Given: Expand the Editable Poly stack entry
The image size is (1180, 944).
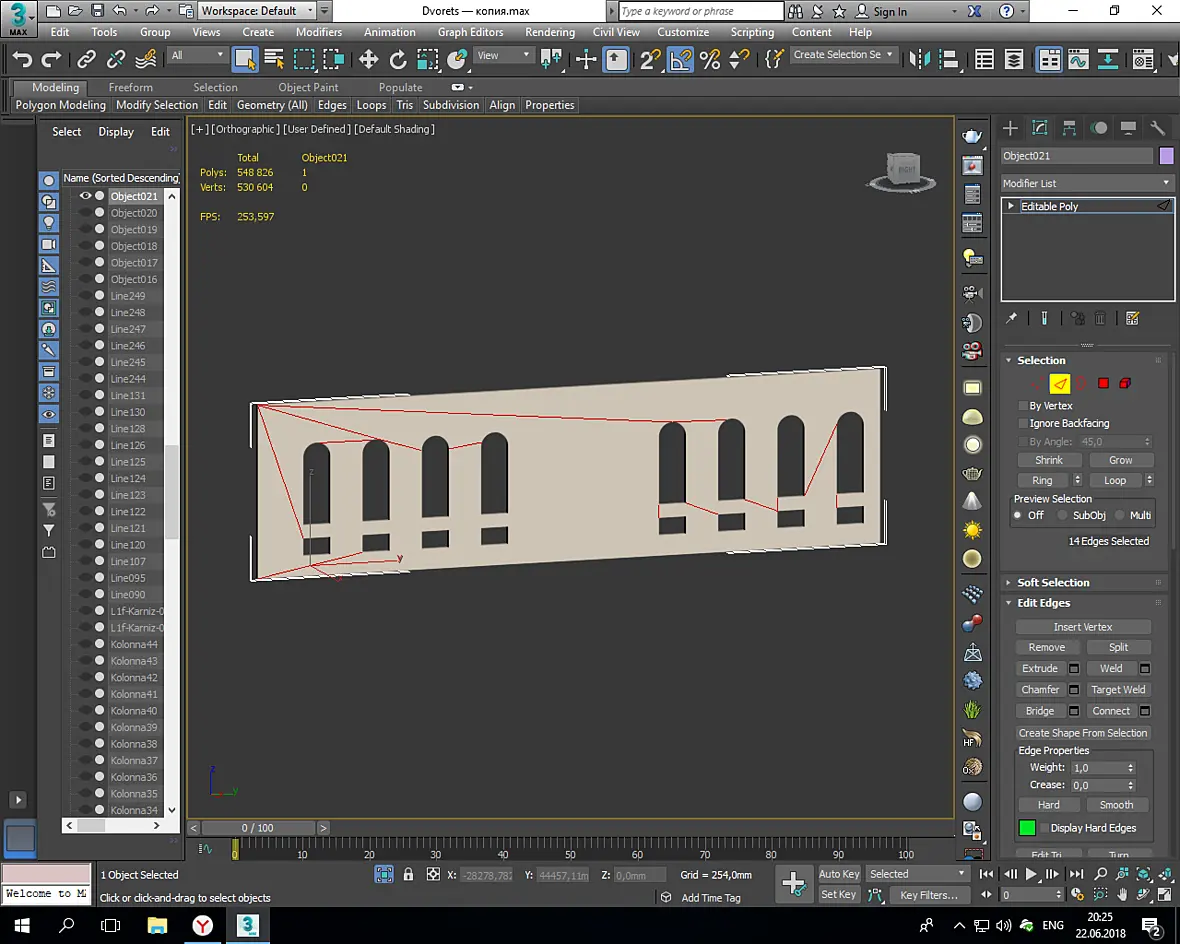Looking at the screenshot, I should coord(1011,206).
